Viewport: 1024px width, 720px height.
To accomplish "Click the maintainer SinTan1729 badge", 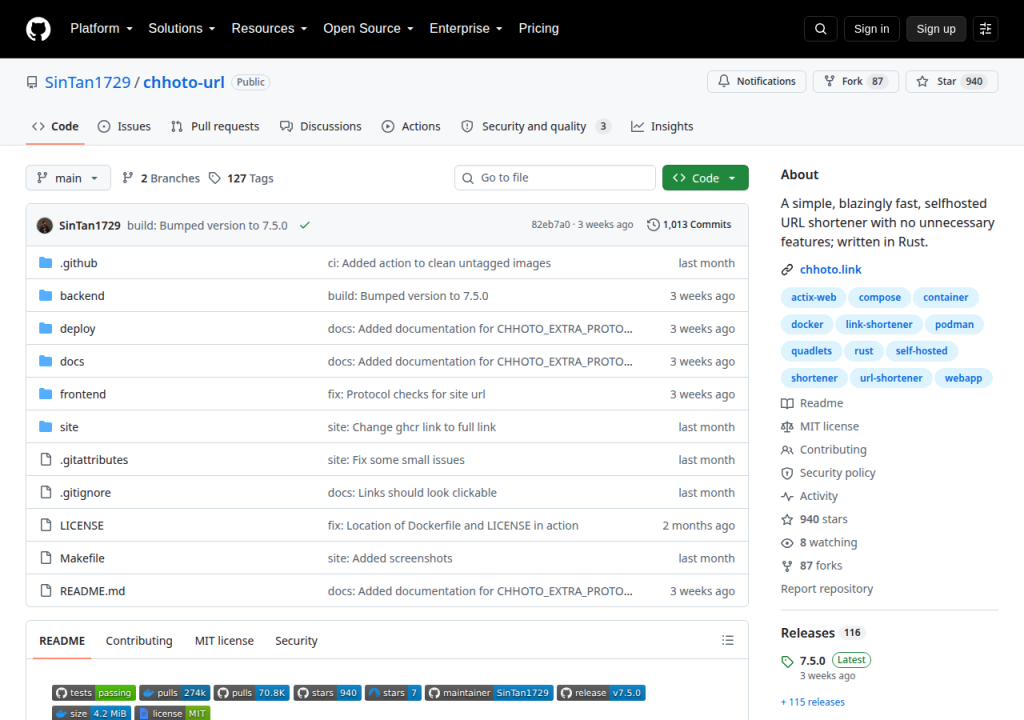I will pyautogui.click(x=489, y=693).
